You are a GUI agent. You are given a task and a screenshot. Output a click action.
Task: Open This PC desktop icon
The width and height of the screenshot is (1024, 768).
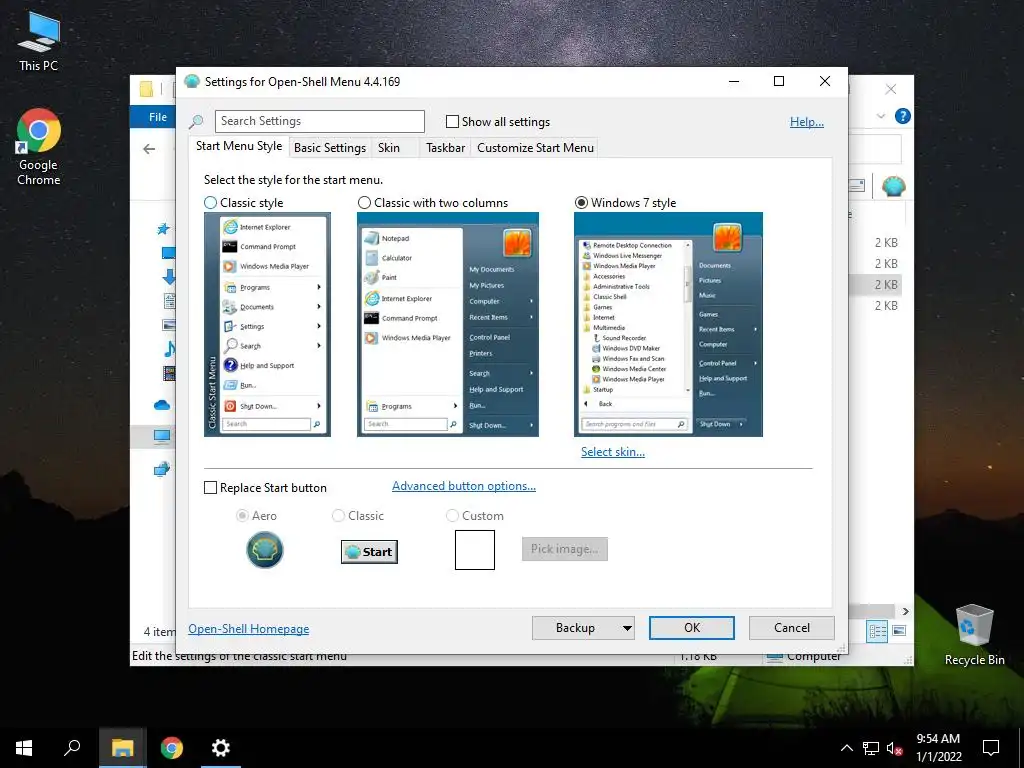[39, 42]
